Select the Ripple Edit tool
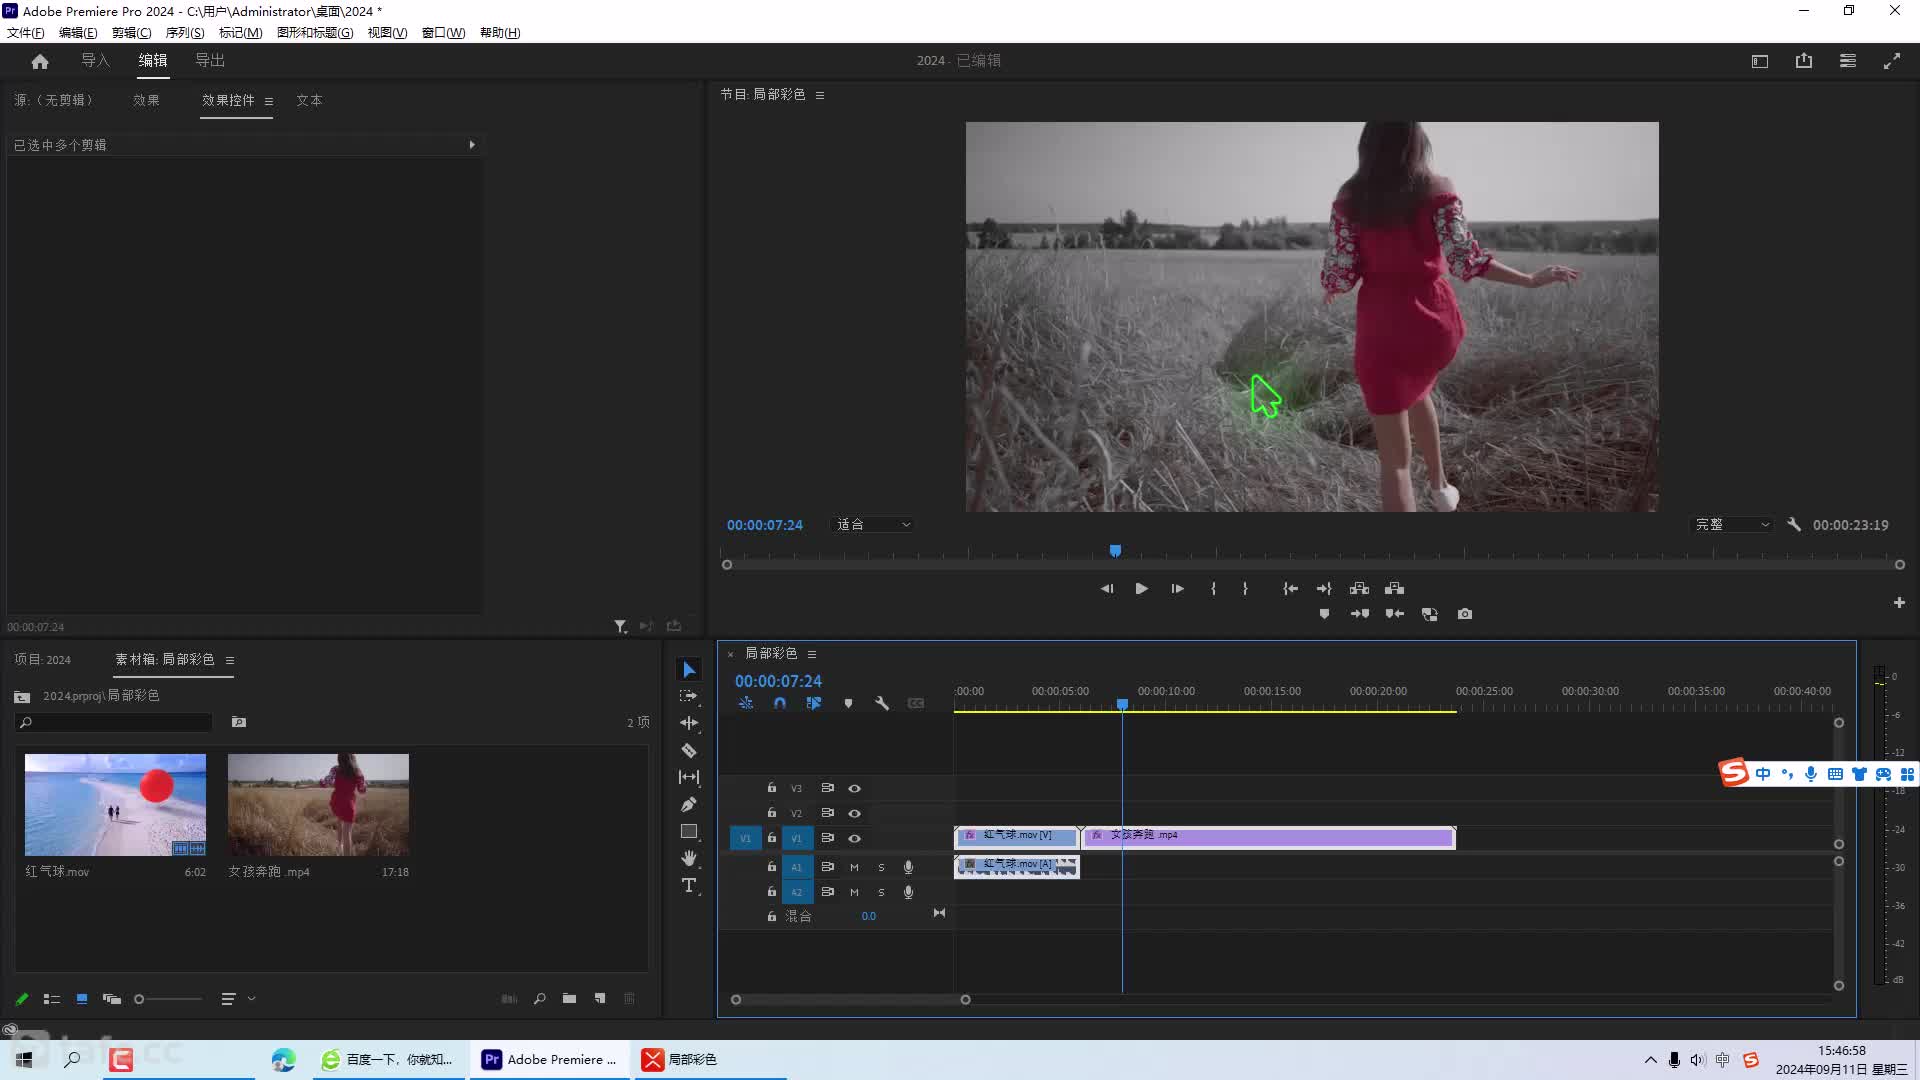The width and height of the screenshot is (1920, 1080). pos(689,723)
